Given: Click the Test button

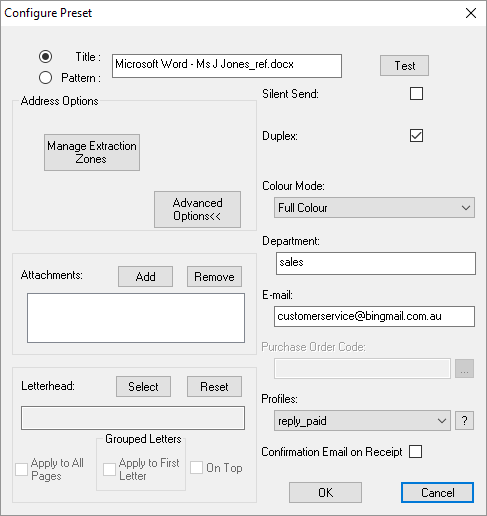Looking at the screenshot, I should click(x=404, y=66).
